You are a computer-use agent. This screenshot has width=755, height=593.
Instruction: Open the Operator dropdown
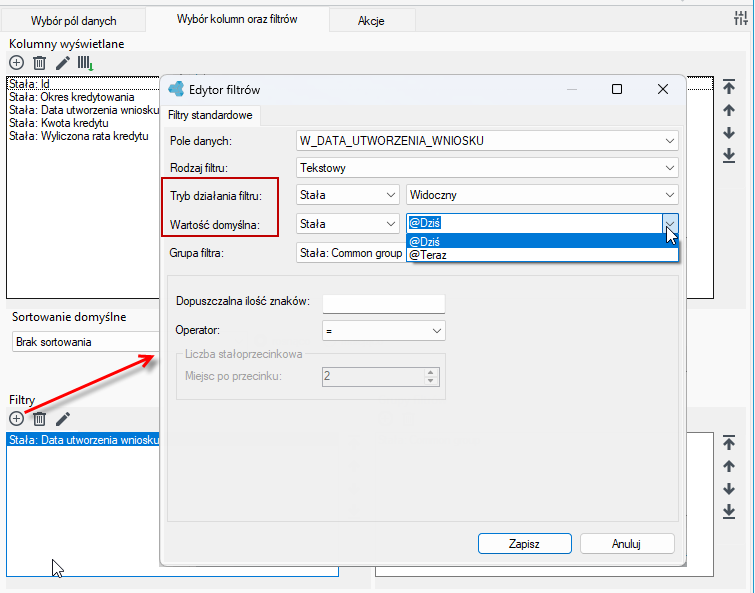[383, 331]
